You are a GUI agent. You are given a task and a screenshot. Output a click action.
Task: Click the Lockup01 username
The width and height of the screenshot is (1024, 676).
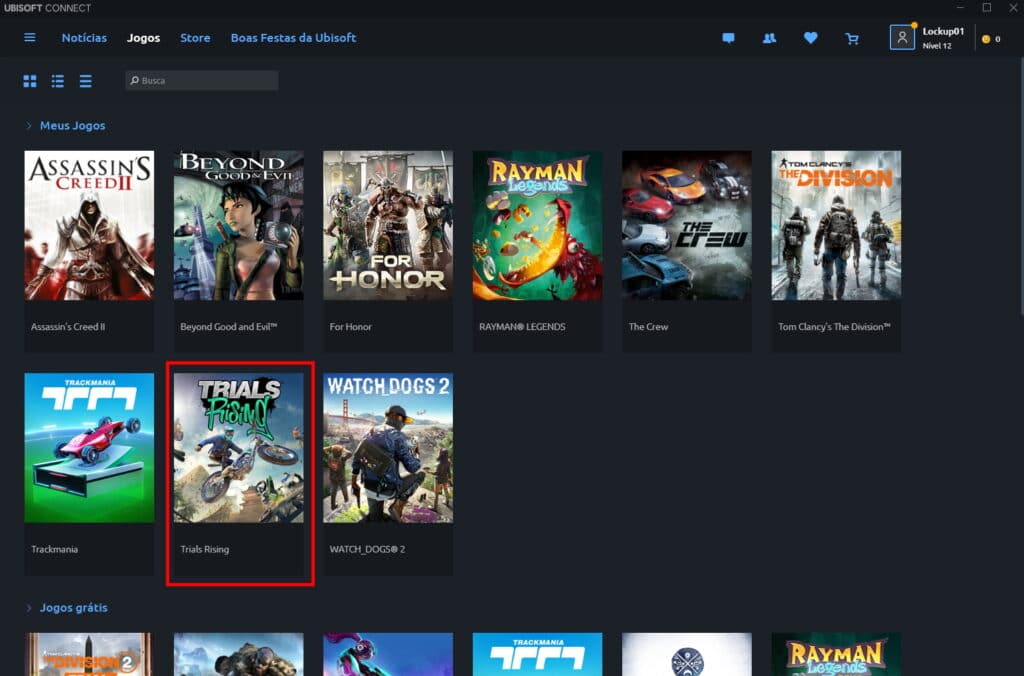pos(943,31)
